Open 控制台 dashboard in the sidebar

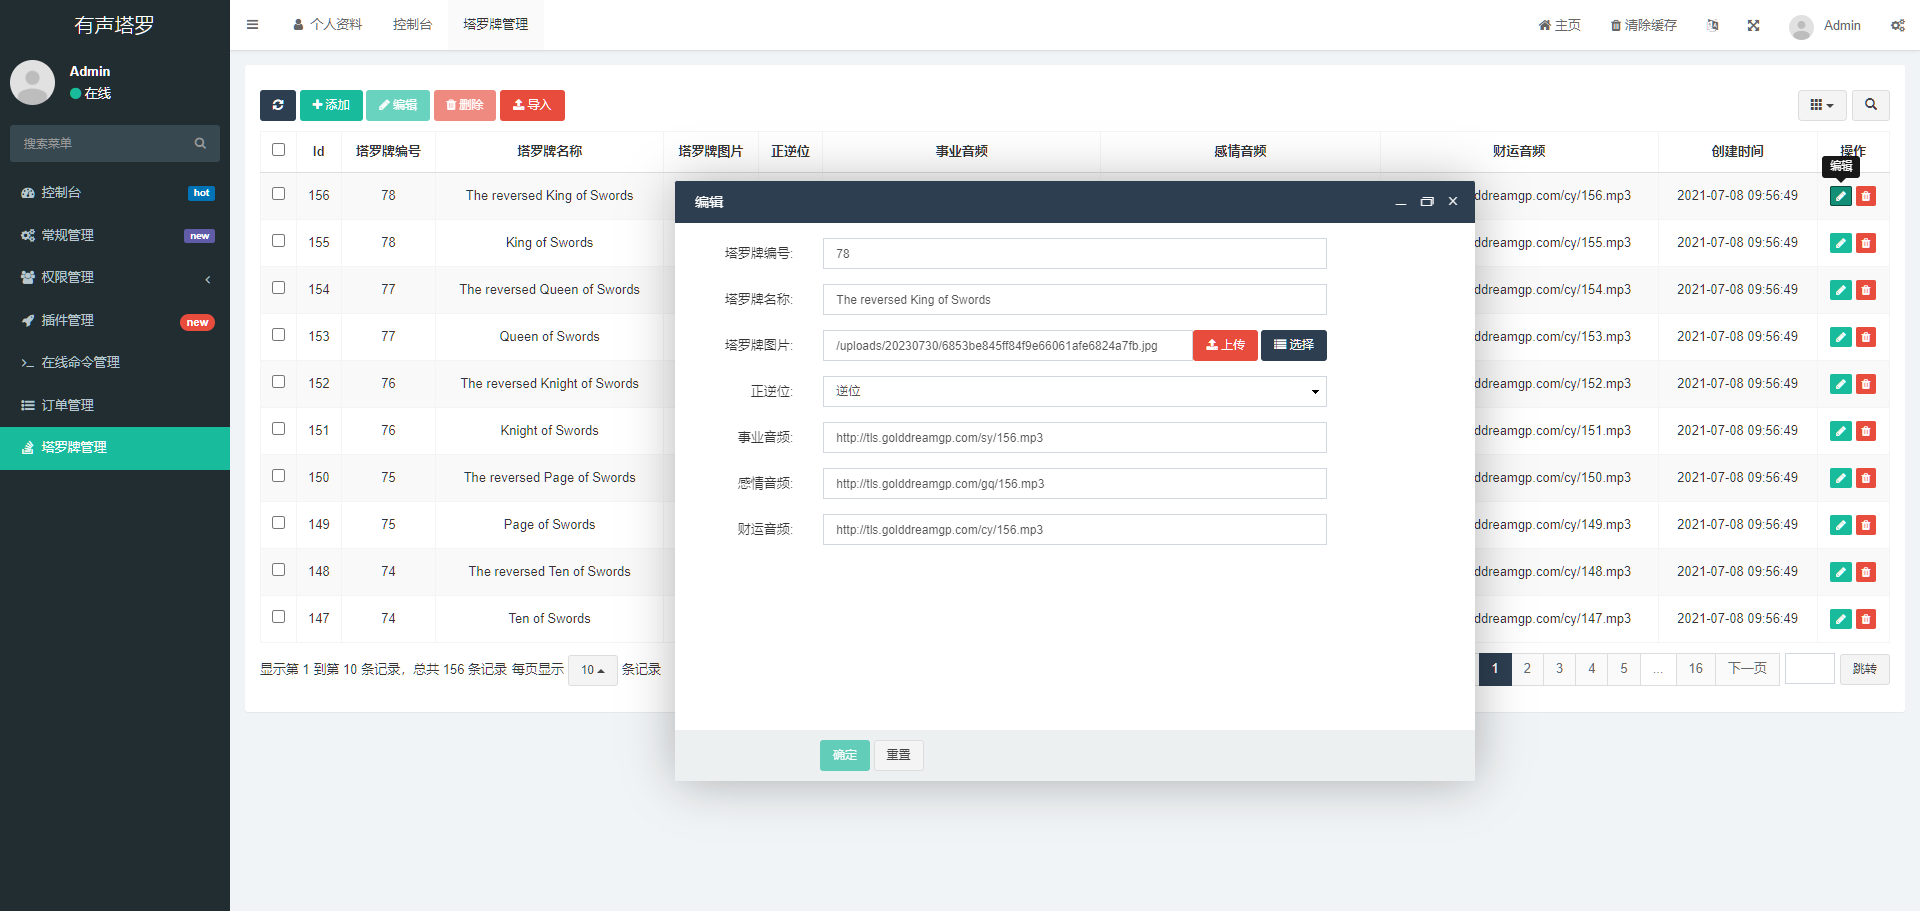click(115, 192)
